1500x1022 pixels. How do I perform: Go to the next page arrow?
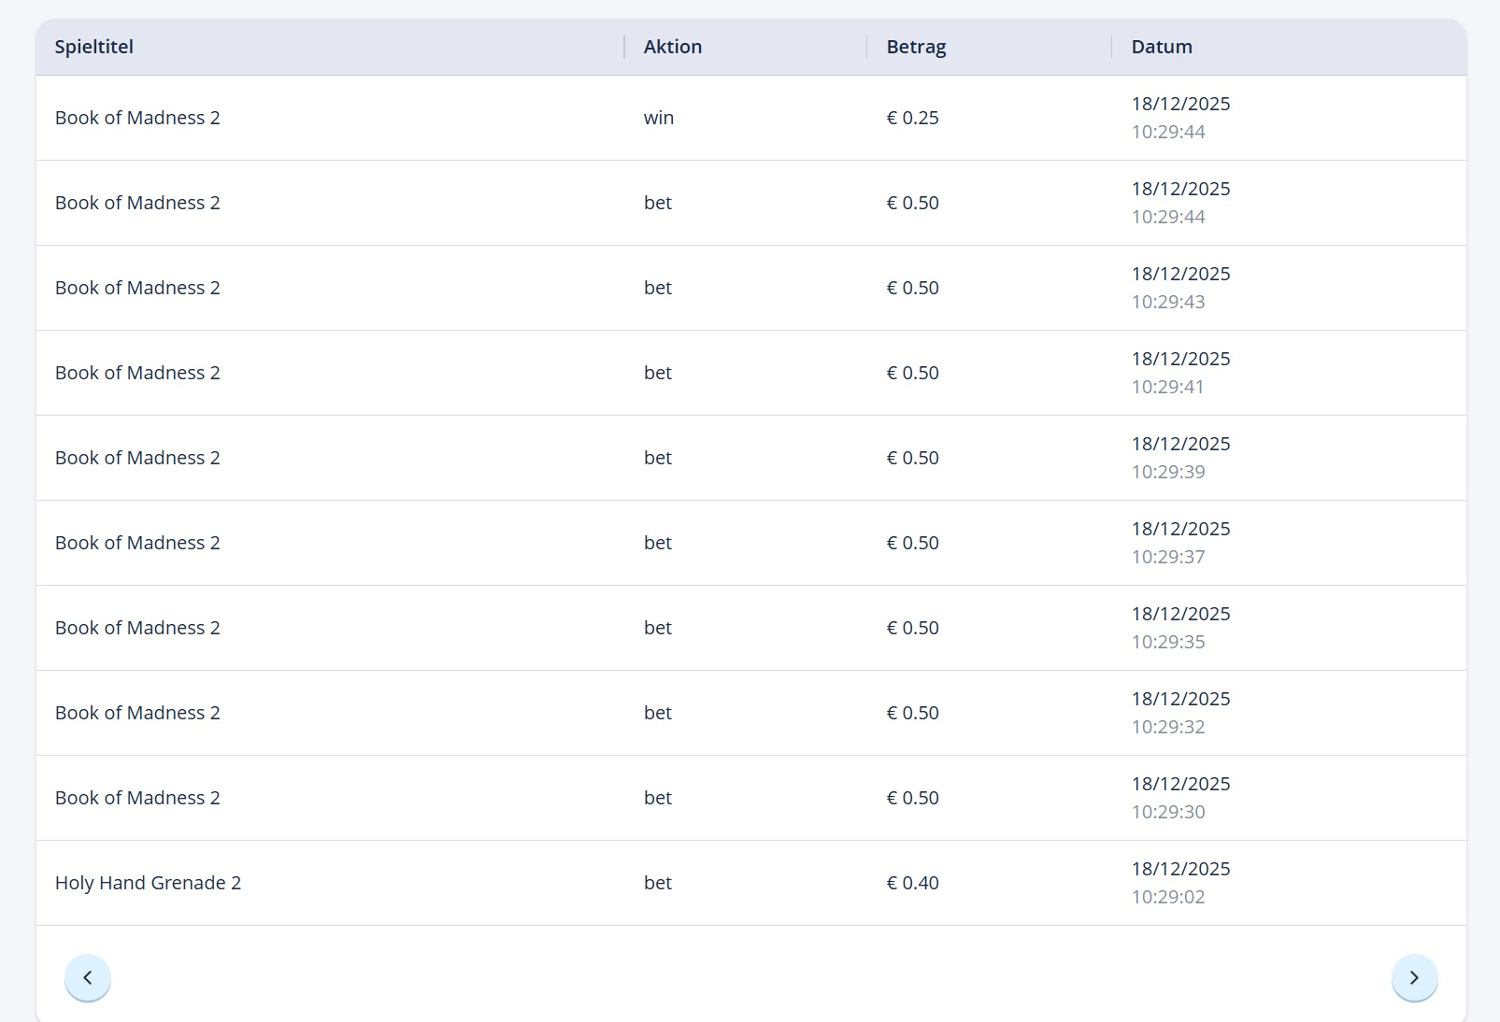click(x=1414, y=978)
